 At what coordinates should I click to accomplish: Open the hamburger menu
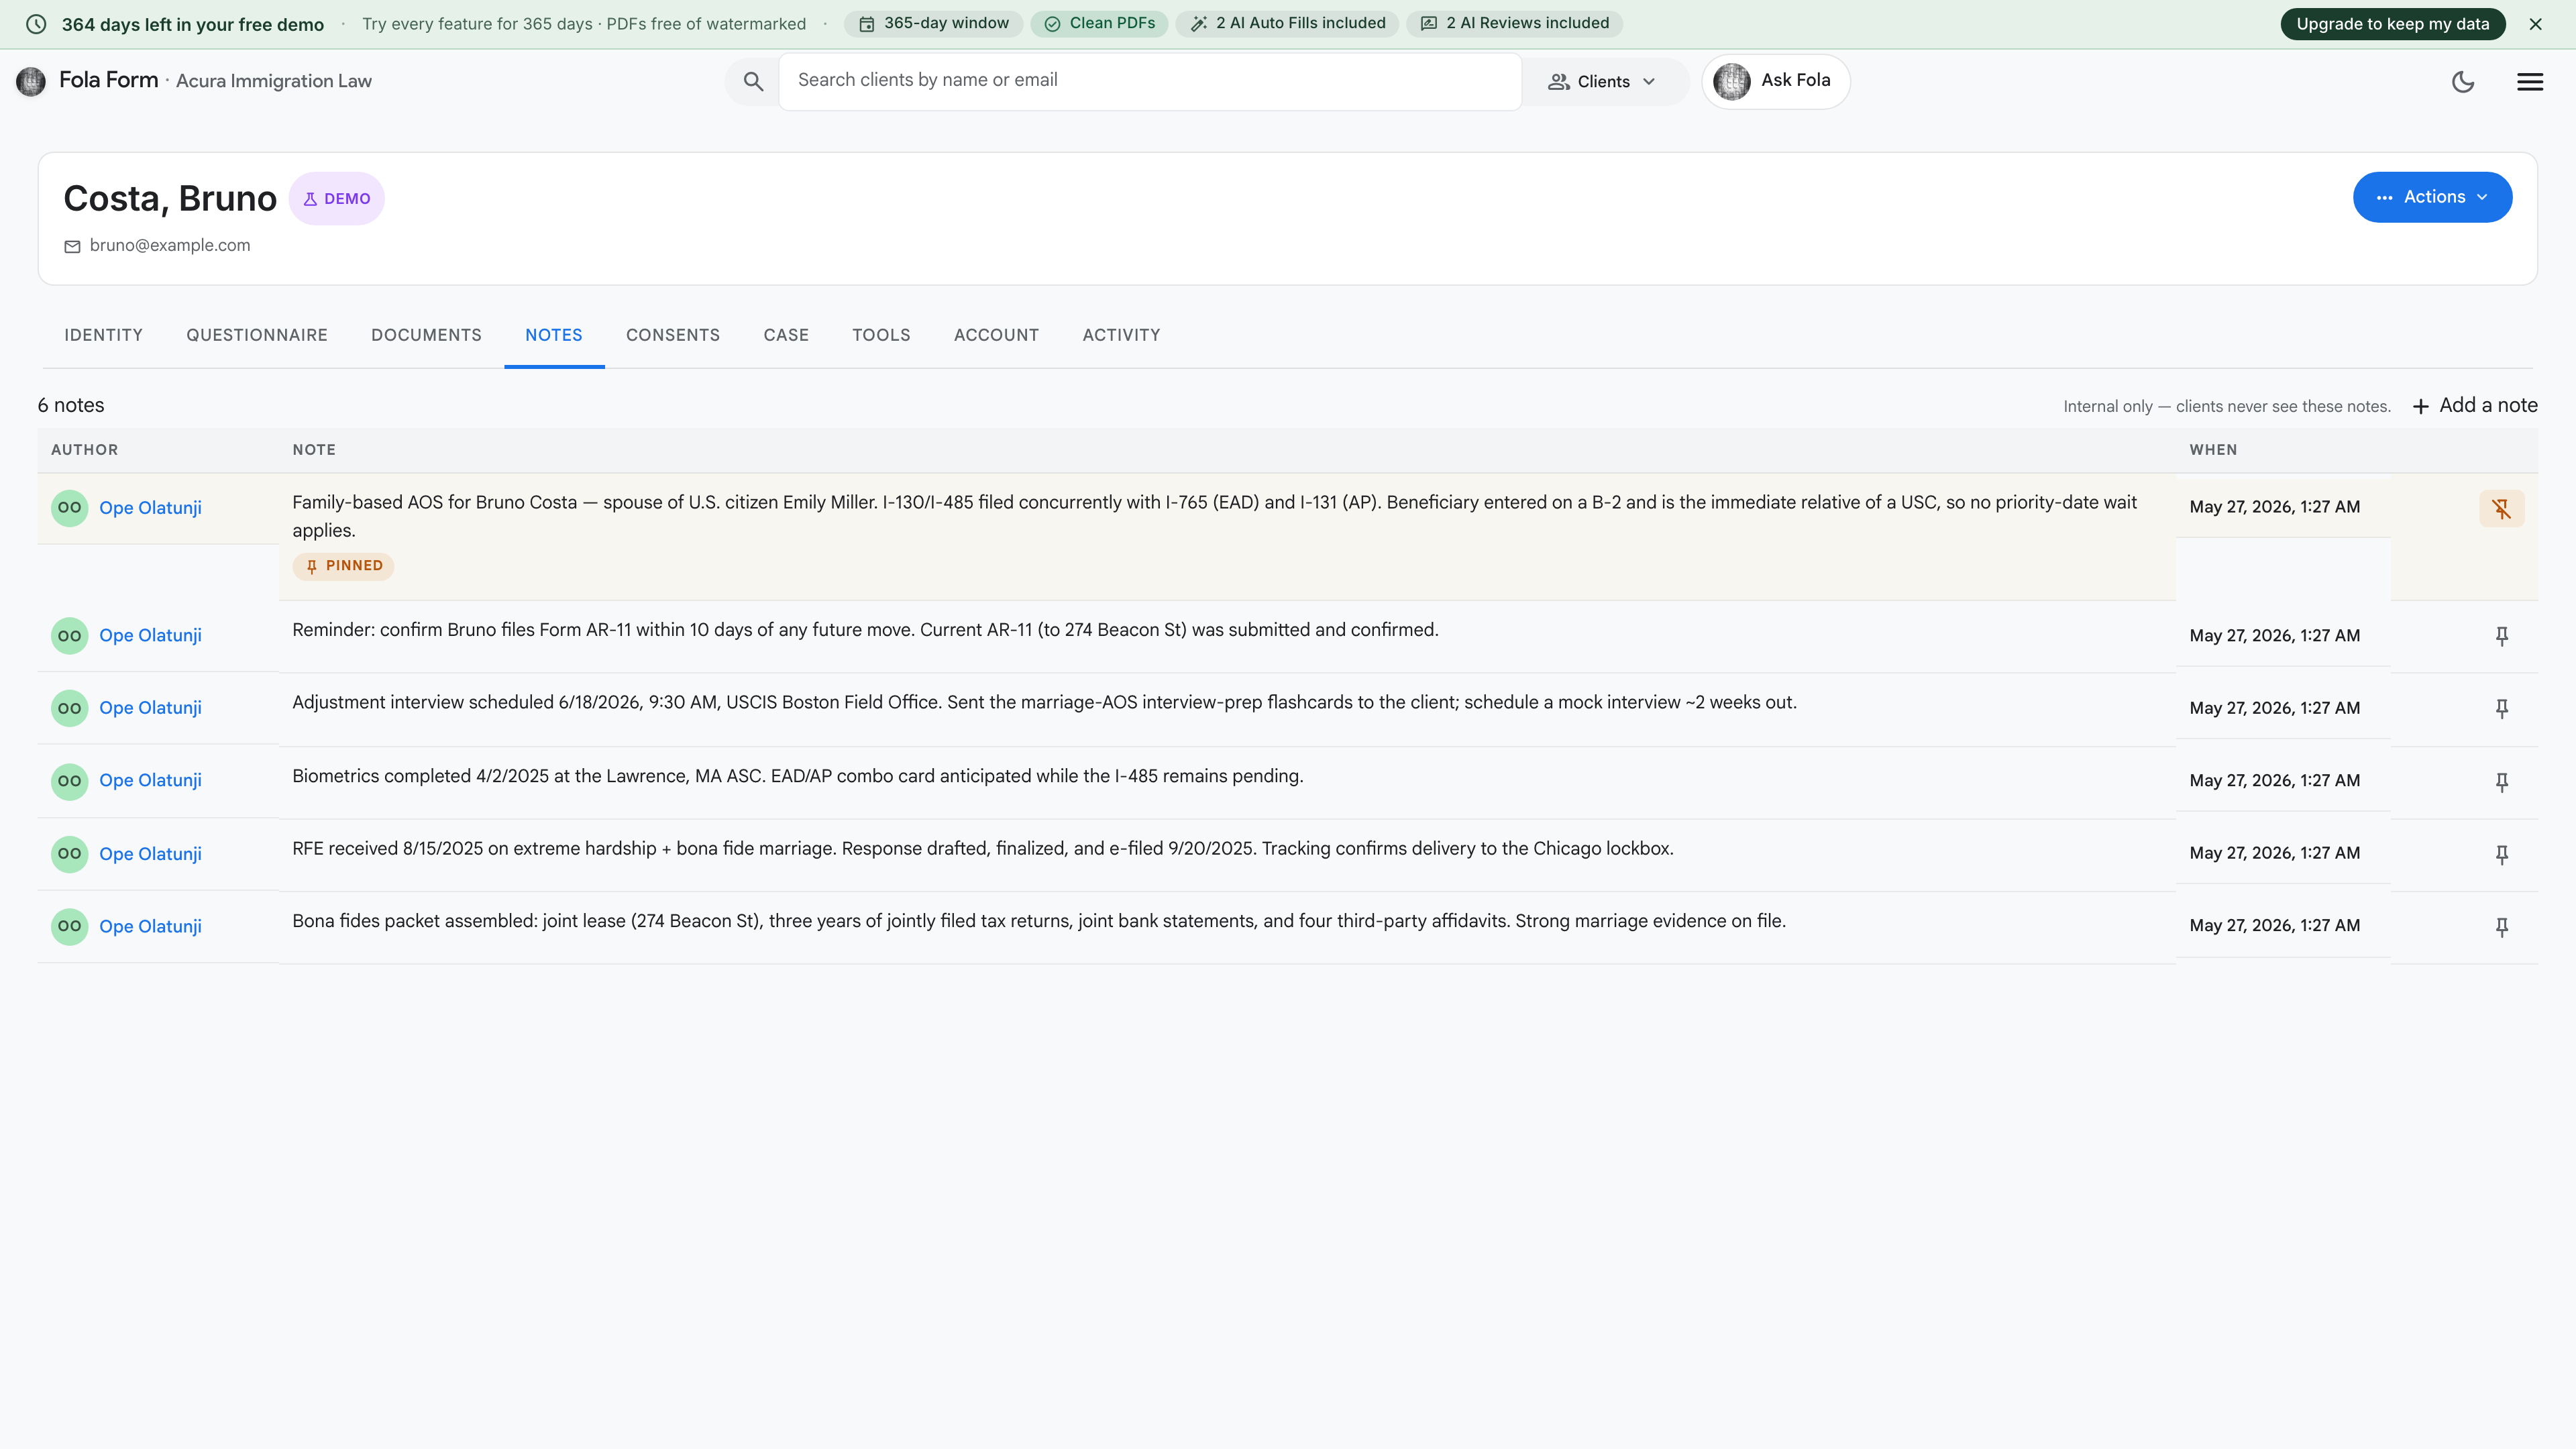[2530, 82]
